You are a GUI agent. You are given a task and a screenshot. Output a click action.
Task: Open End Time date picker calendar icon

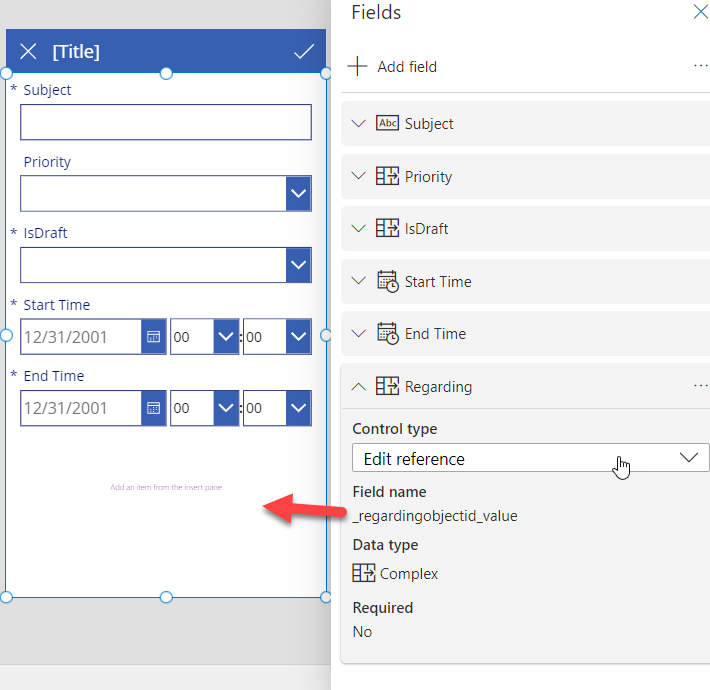point(154,408)
